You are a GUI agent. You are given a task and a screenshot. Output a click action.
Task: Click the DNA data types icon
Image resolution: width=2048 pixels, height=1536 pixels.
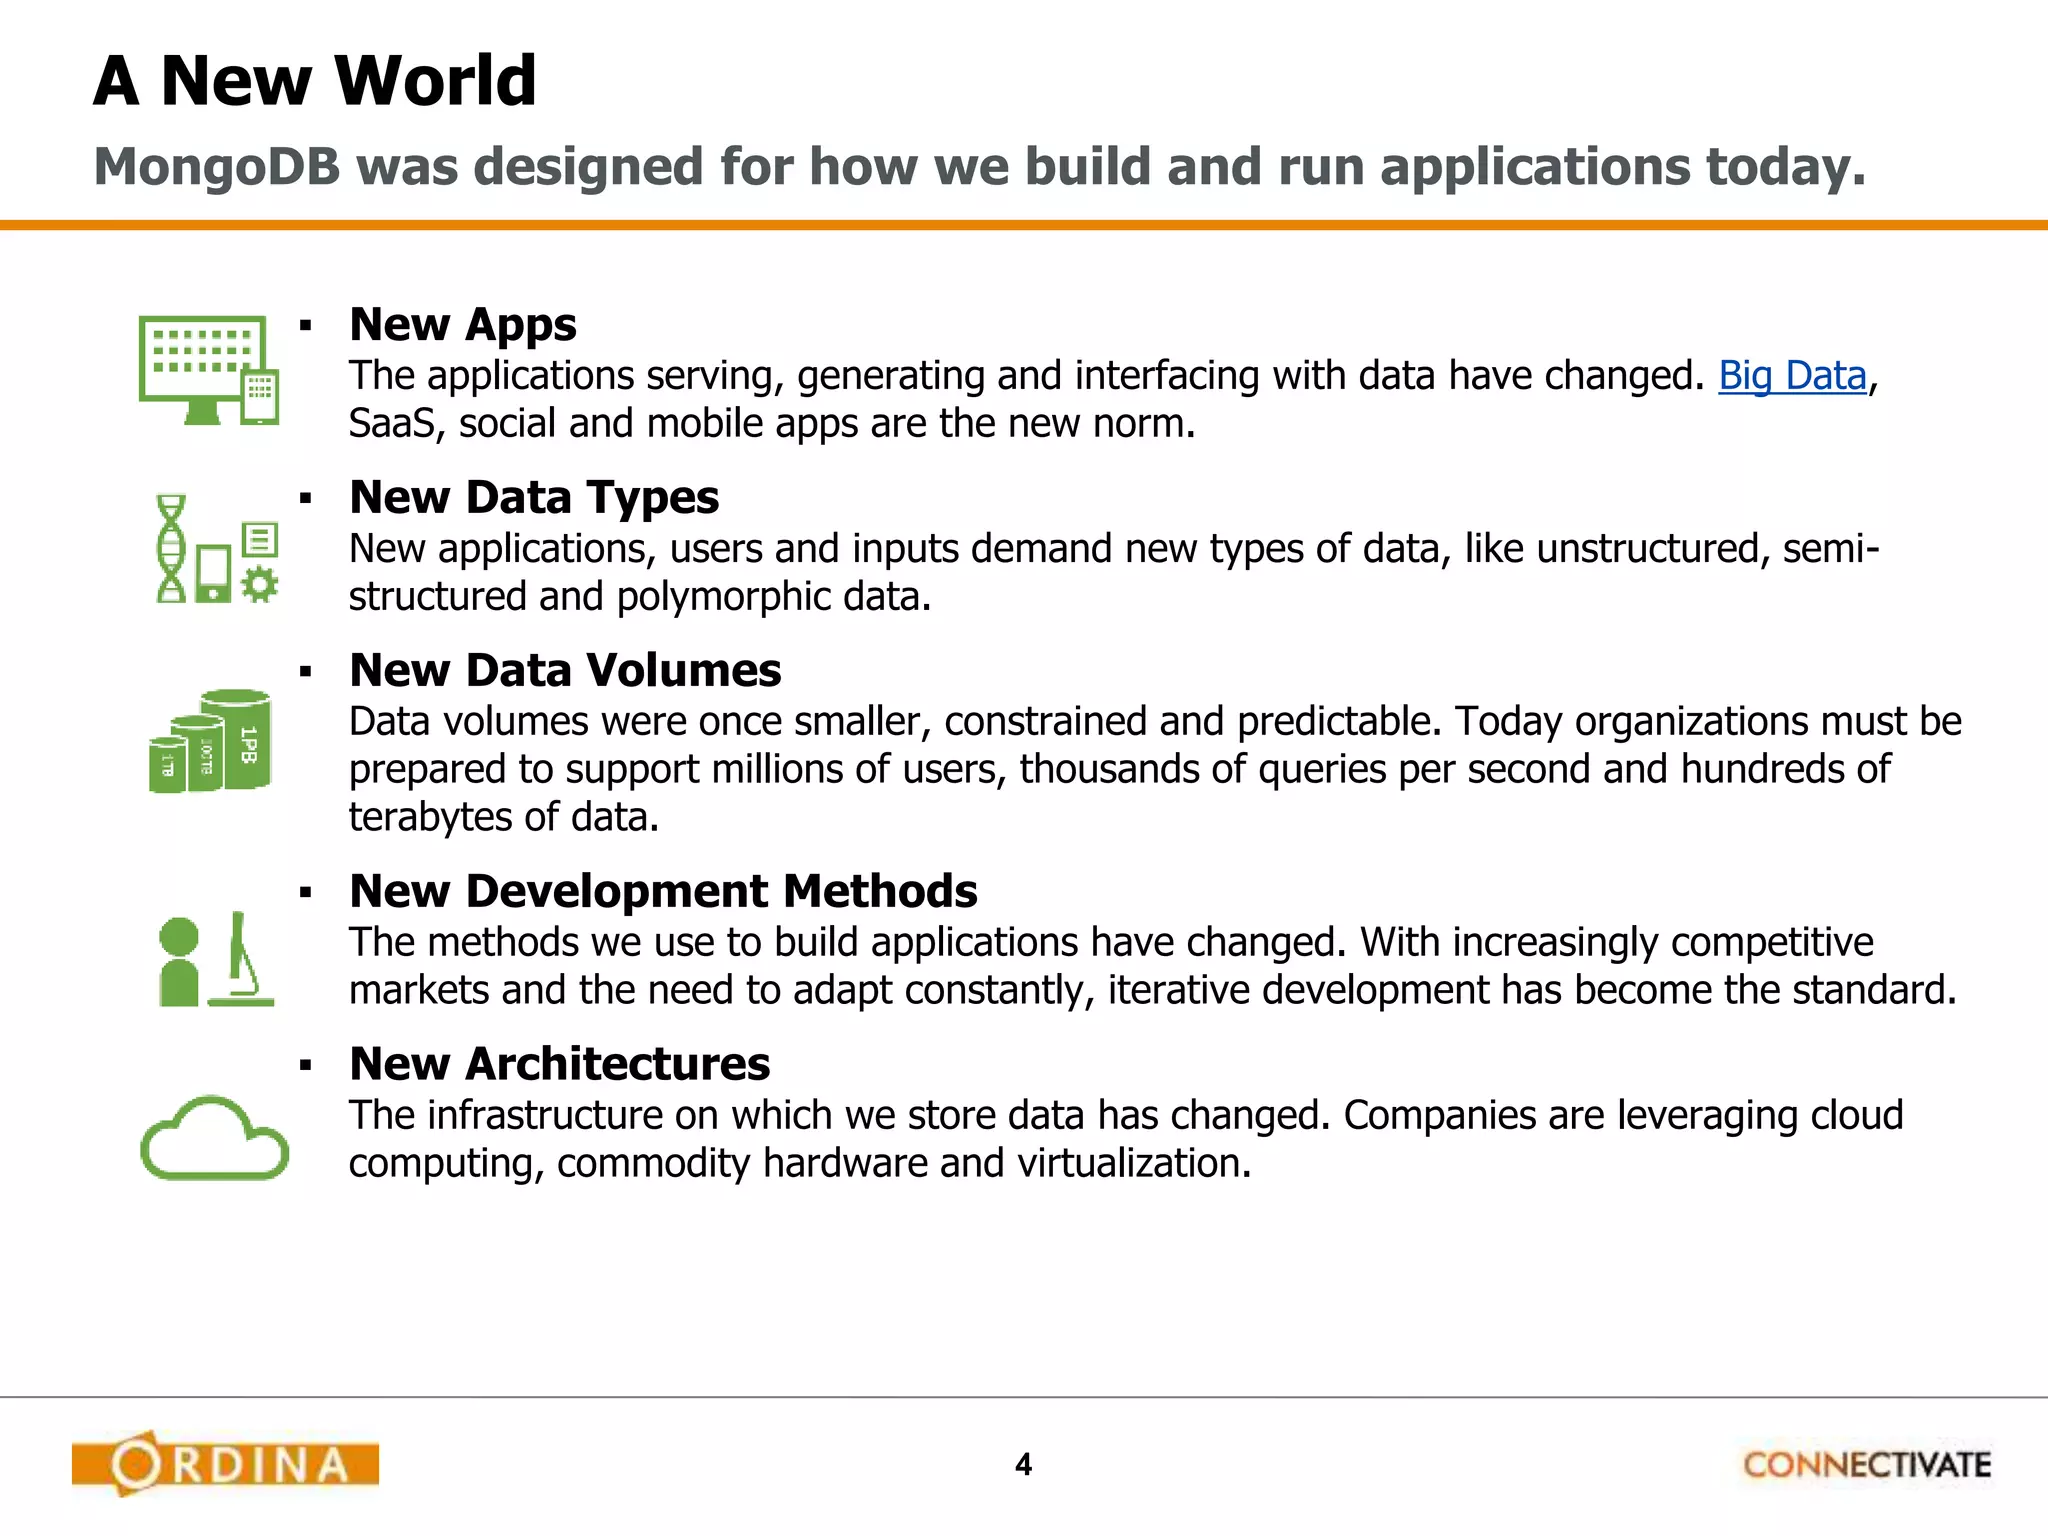point(172,548)
